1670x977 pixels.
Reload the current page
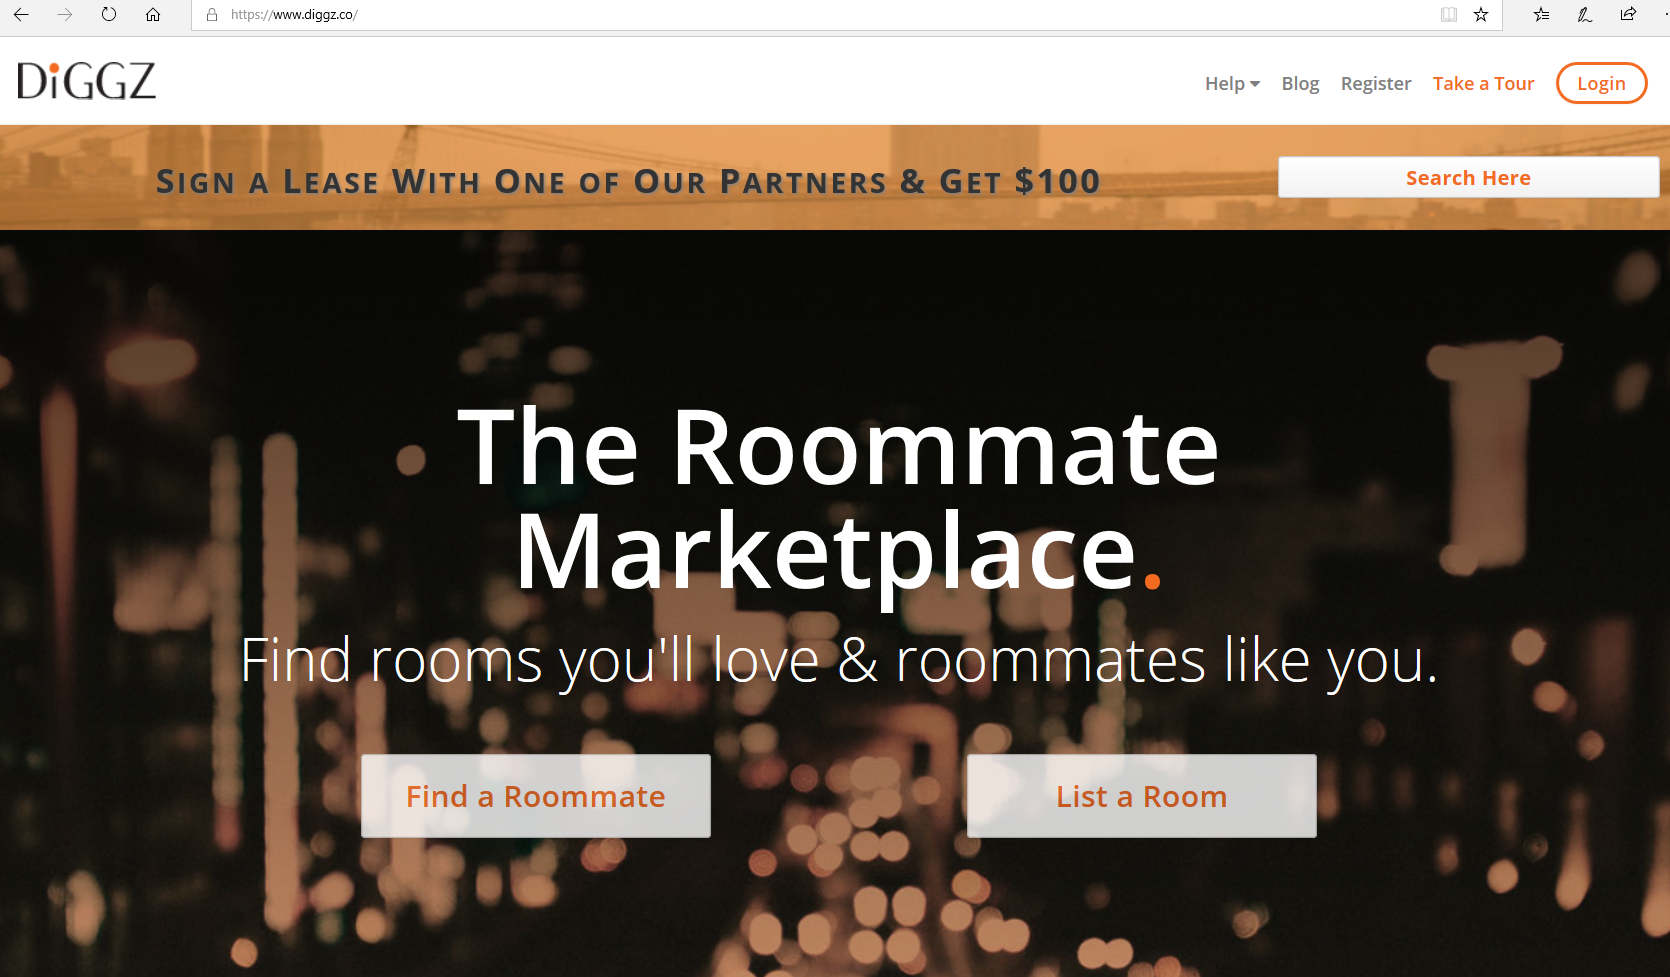point(109,15)
